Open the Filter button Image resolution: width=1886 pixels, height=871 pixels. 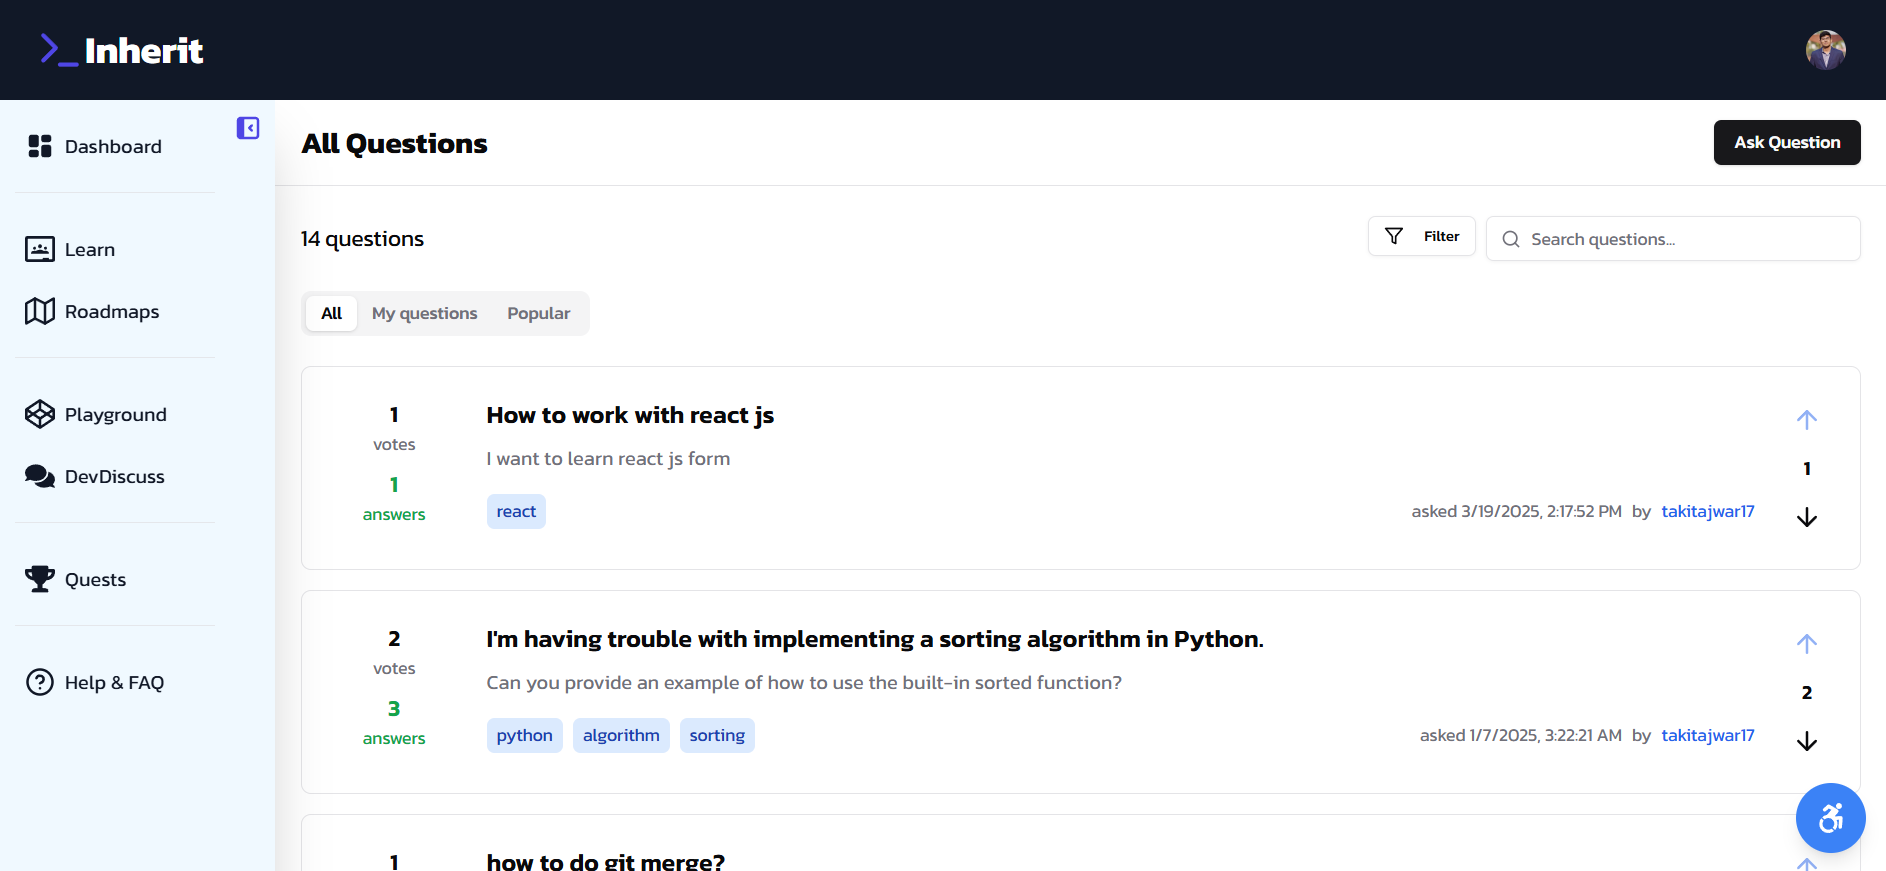pyautogui.click(x=1421, y=236)
